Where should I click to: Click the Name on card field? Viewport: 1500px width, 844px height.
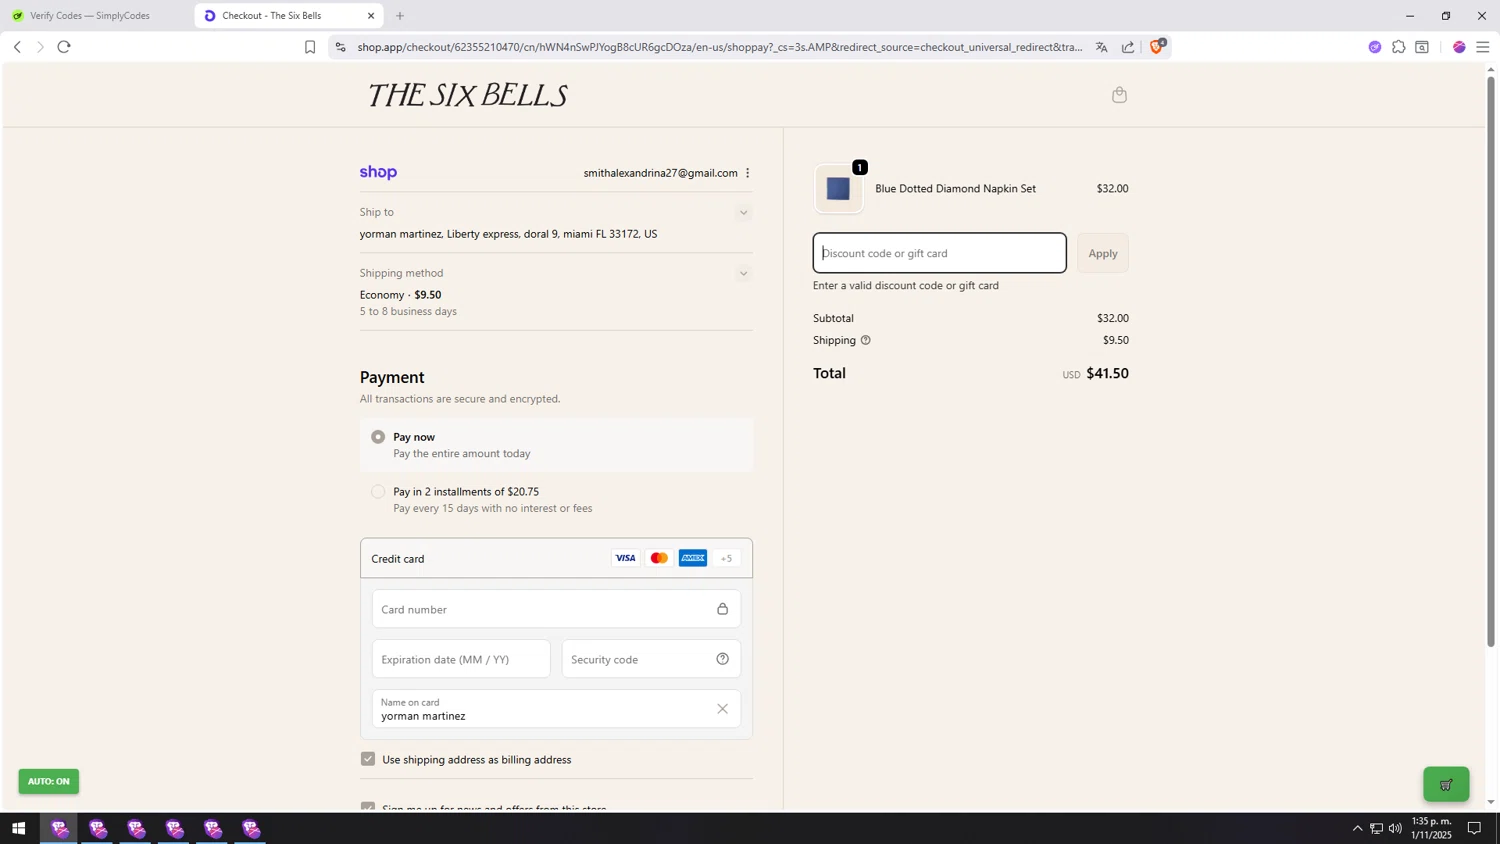point(556,709)
